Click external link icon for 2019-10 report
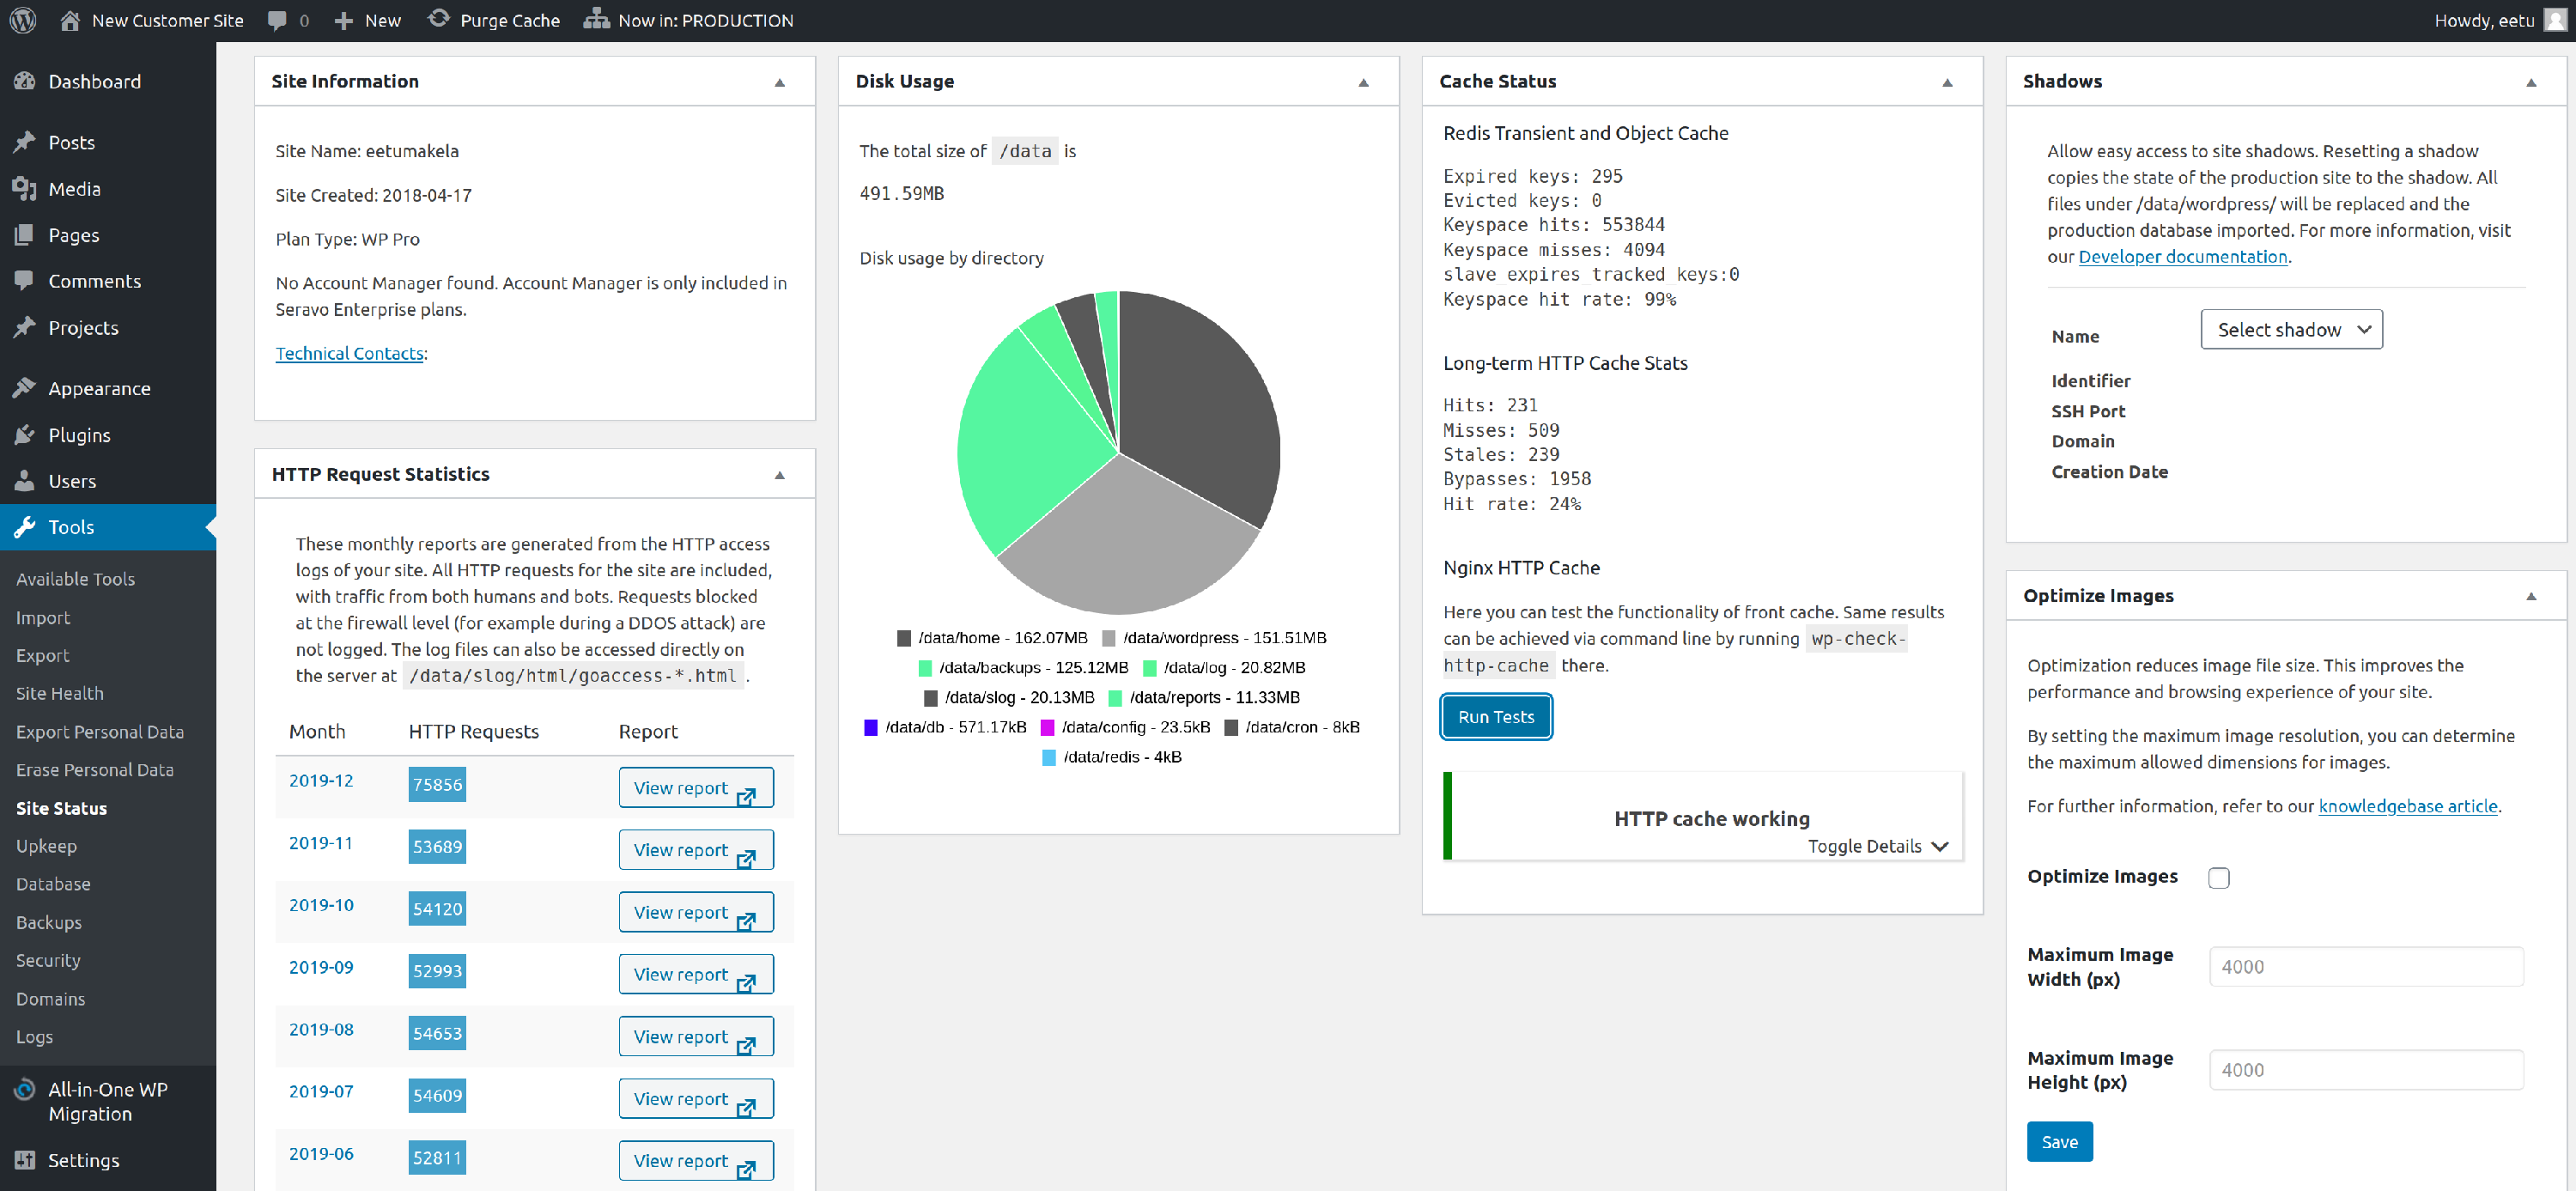Viewport: 2576px width, 1191px height. pos(746,921)
